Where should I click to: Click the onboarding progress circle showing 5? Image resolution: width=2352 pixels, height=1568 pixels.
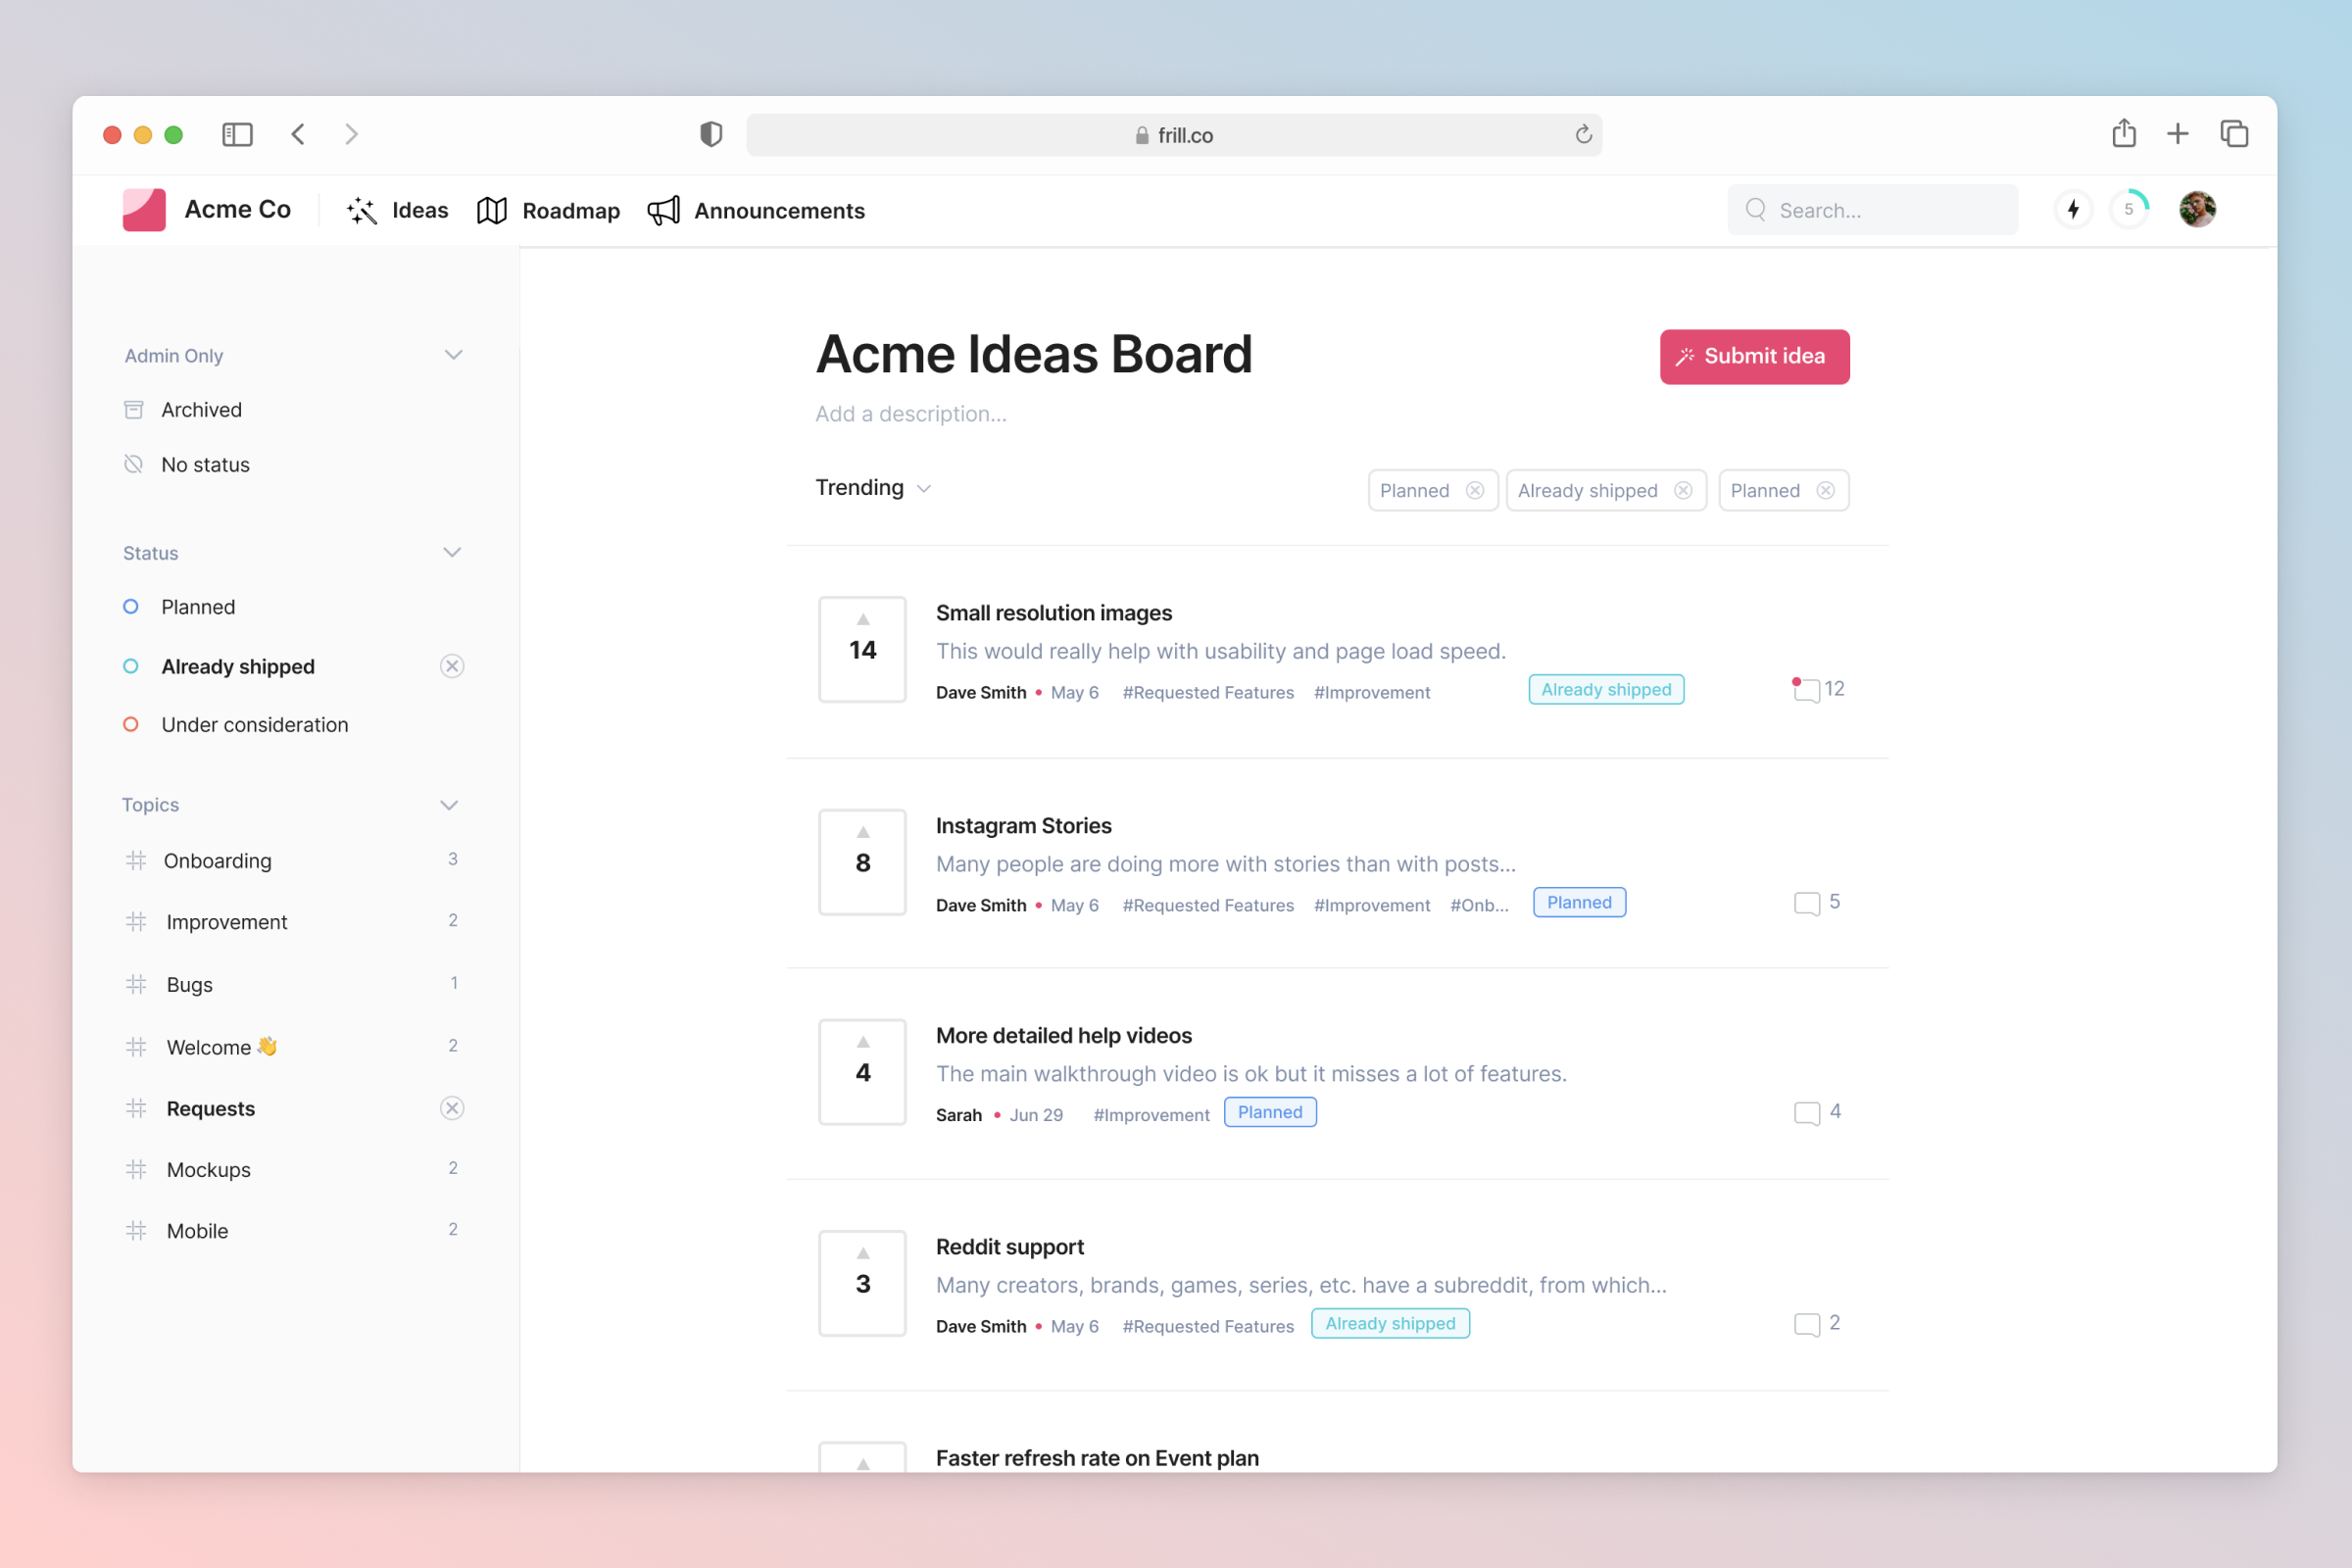point(2129,210)
